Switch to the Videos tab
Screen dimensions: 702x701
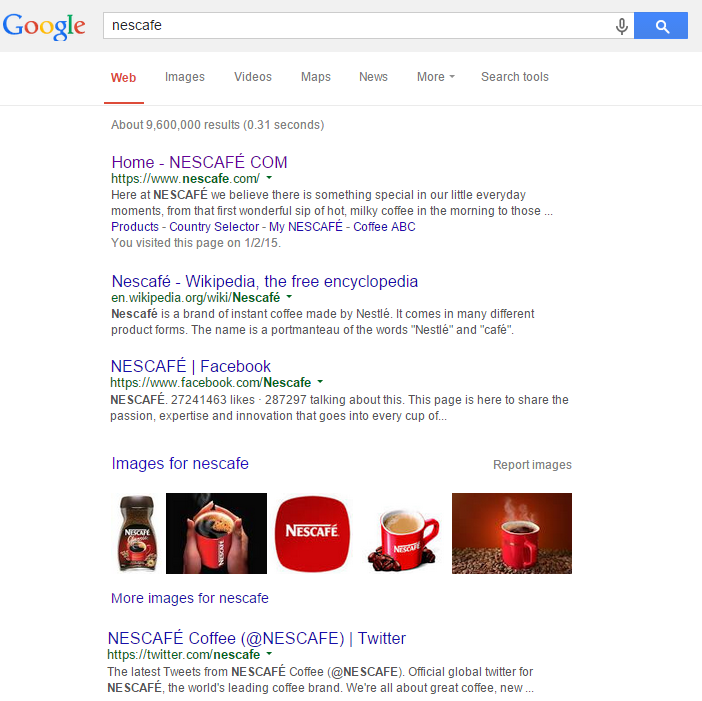(x=253, y=77)
